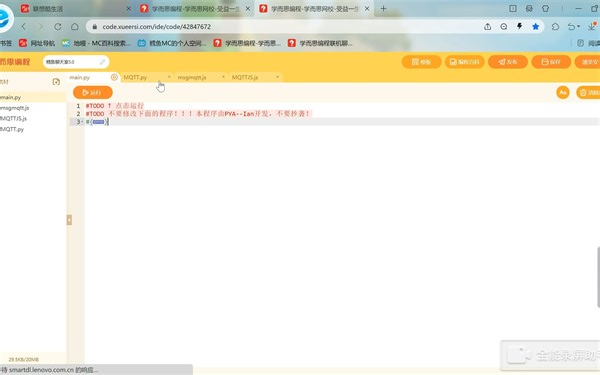
Task: Open the MC wiki search bookmark
Action: [96, 43]
